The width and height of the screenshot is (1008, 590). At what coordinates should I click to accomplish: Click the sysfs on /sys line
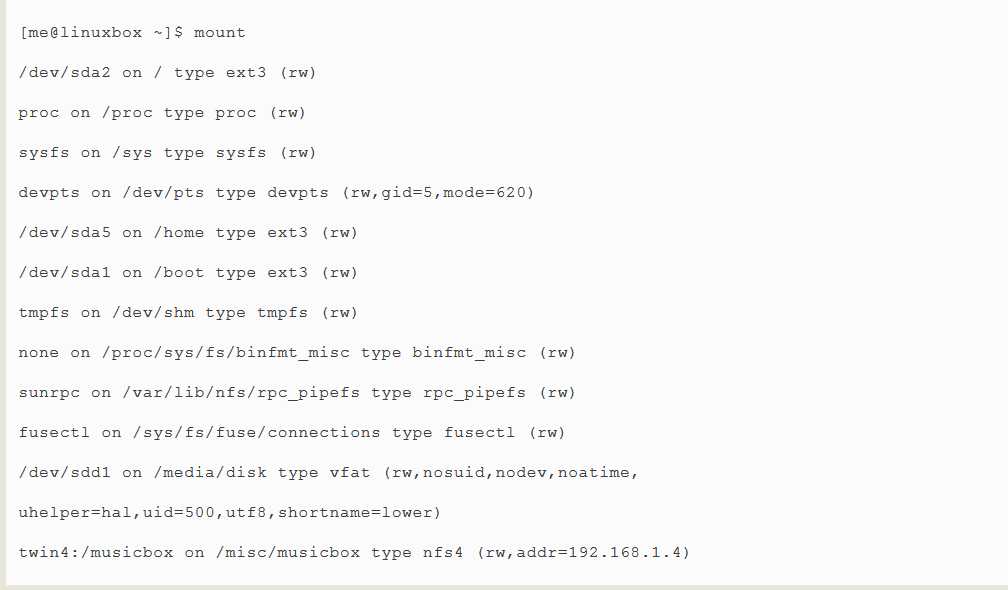tap(167, 153)
